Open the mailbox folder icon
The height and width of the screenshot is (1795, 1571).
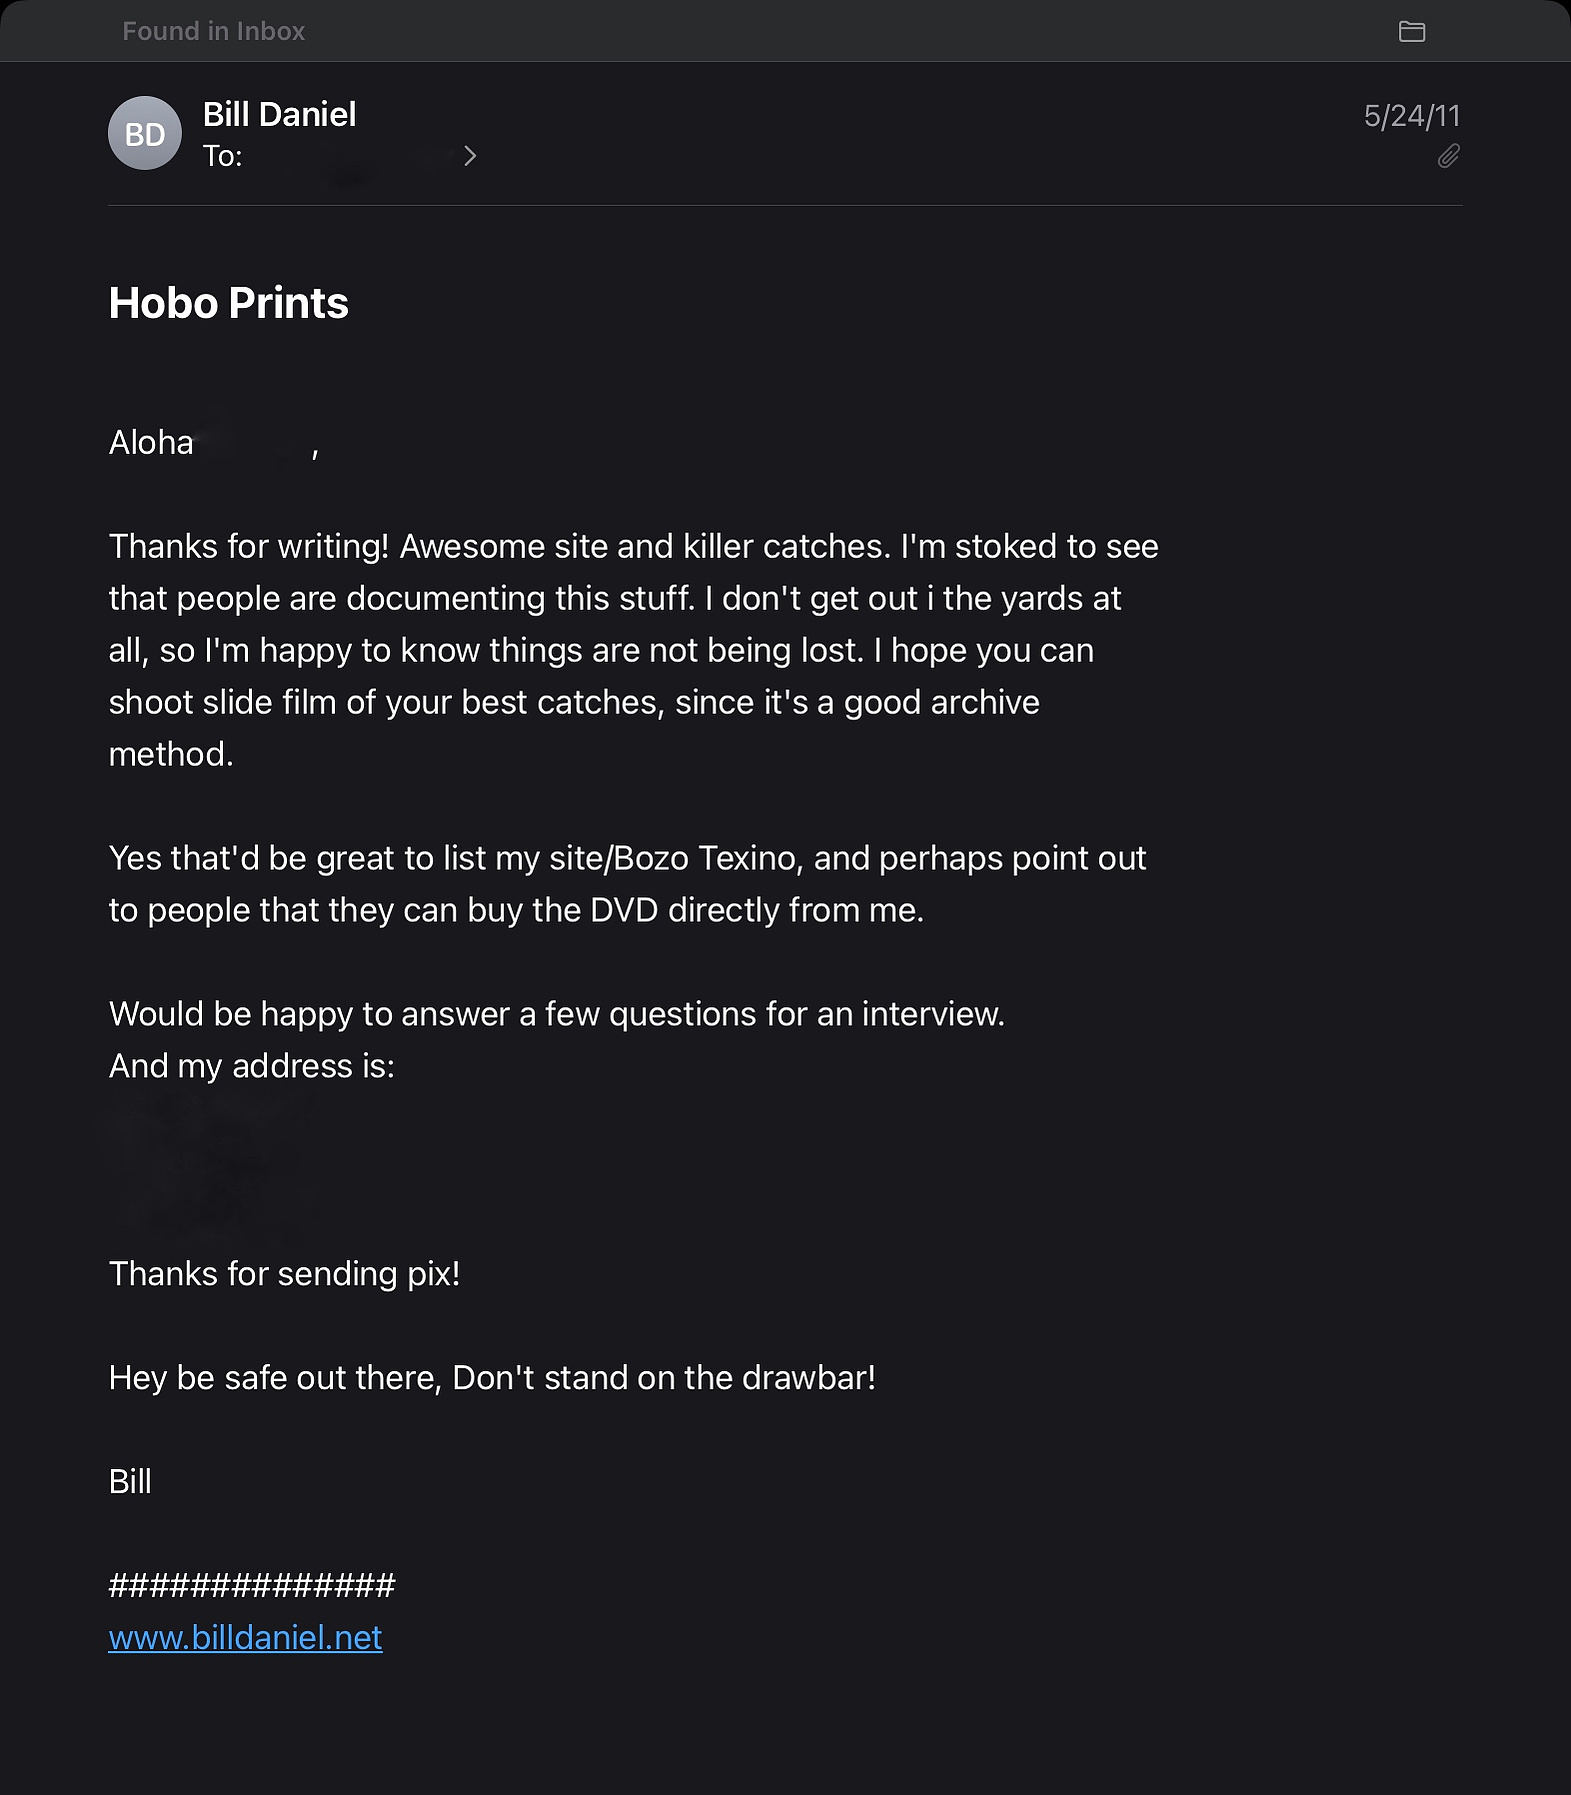tap(1411, 32)
